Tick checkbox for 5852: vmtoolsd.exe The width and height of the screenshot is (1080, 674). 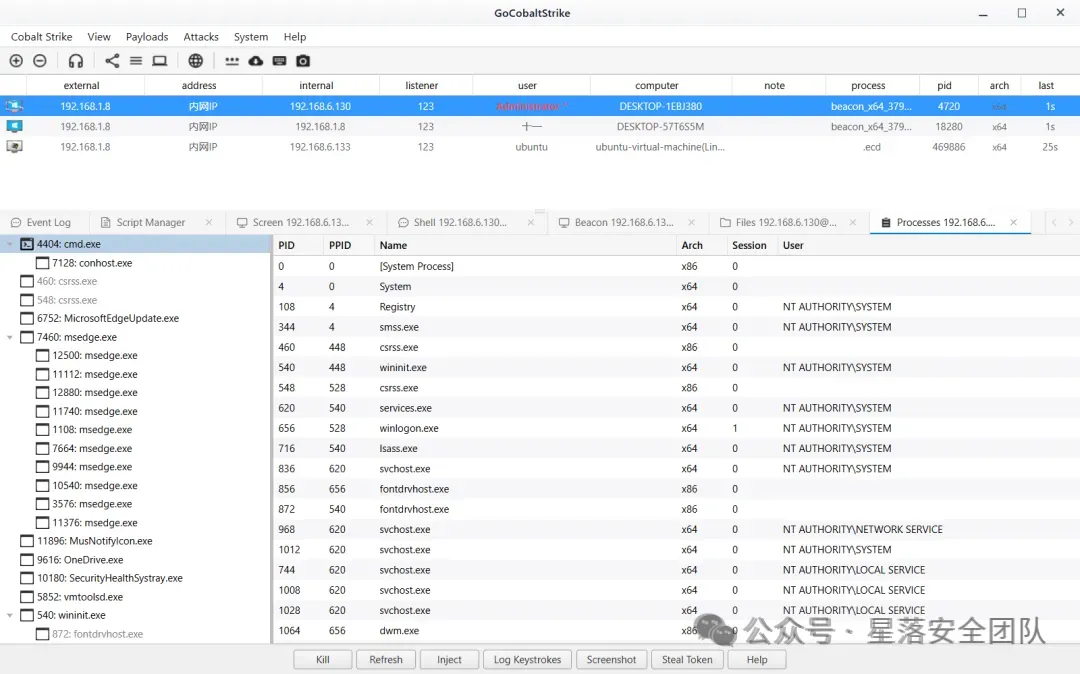[x=27, y=597]
